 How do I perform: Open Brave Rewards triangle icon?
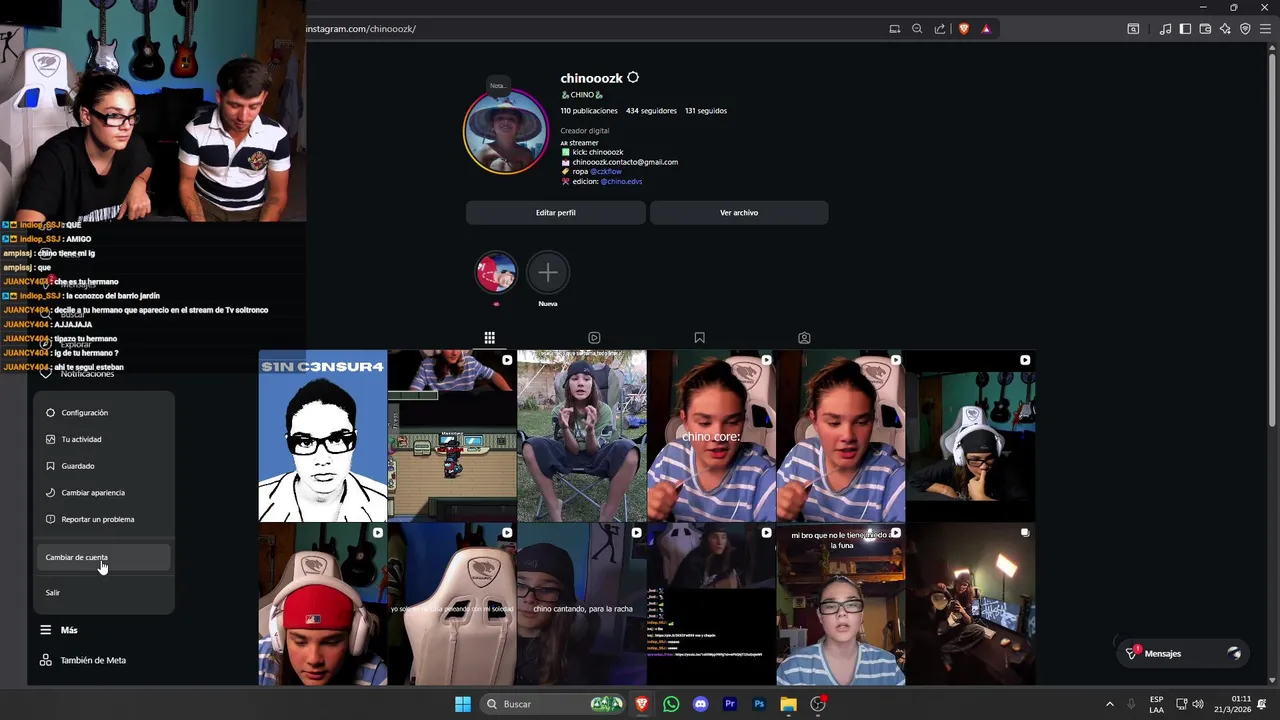[986, 29]
